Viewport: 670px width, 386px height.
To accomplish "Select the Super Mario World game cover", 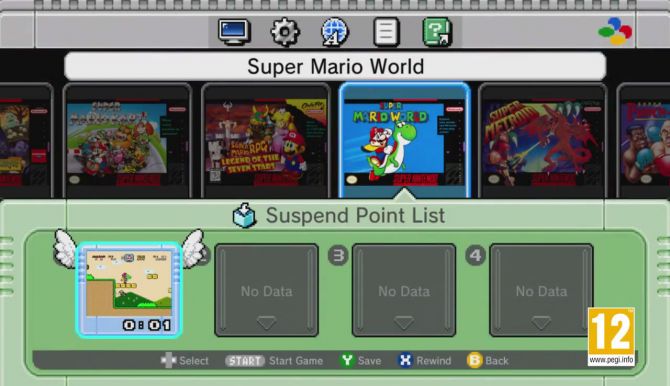I will point(404,142).
